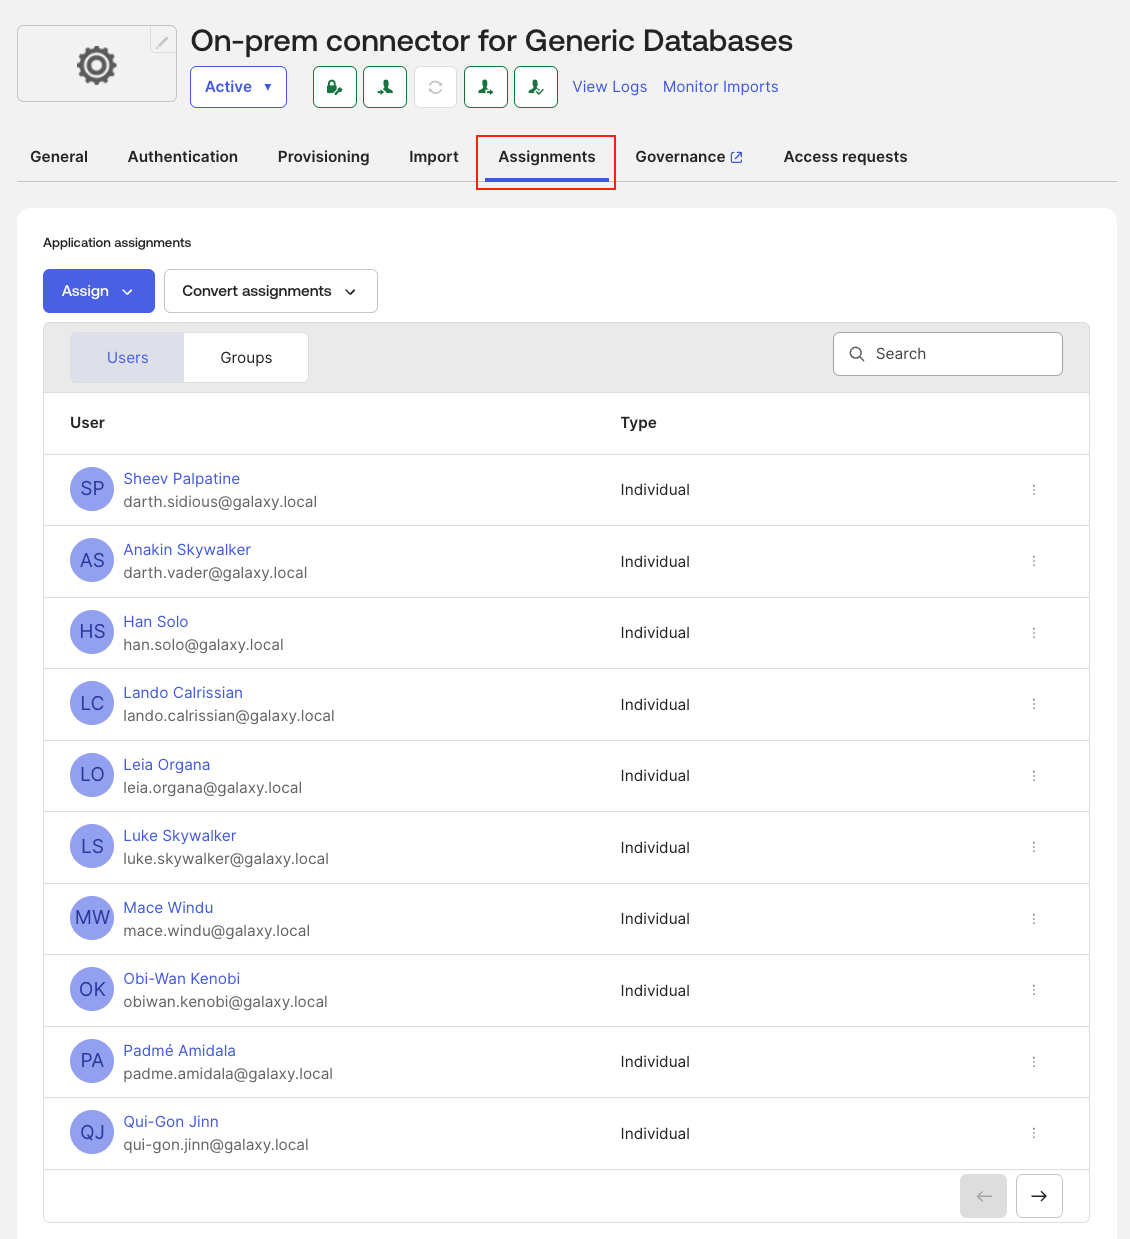Click the edit pencil on the app logo

point(162,40)
